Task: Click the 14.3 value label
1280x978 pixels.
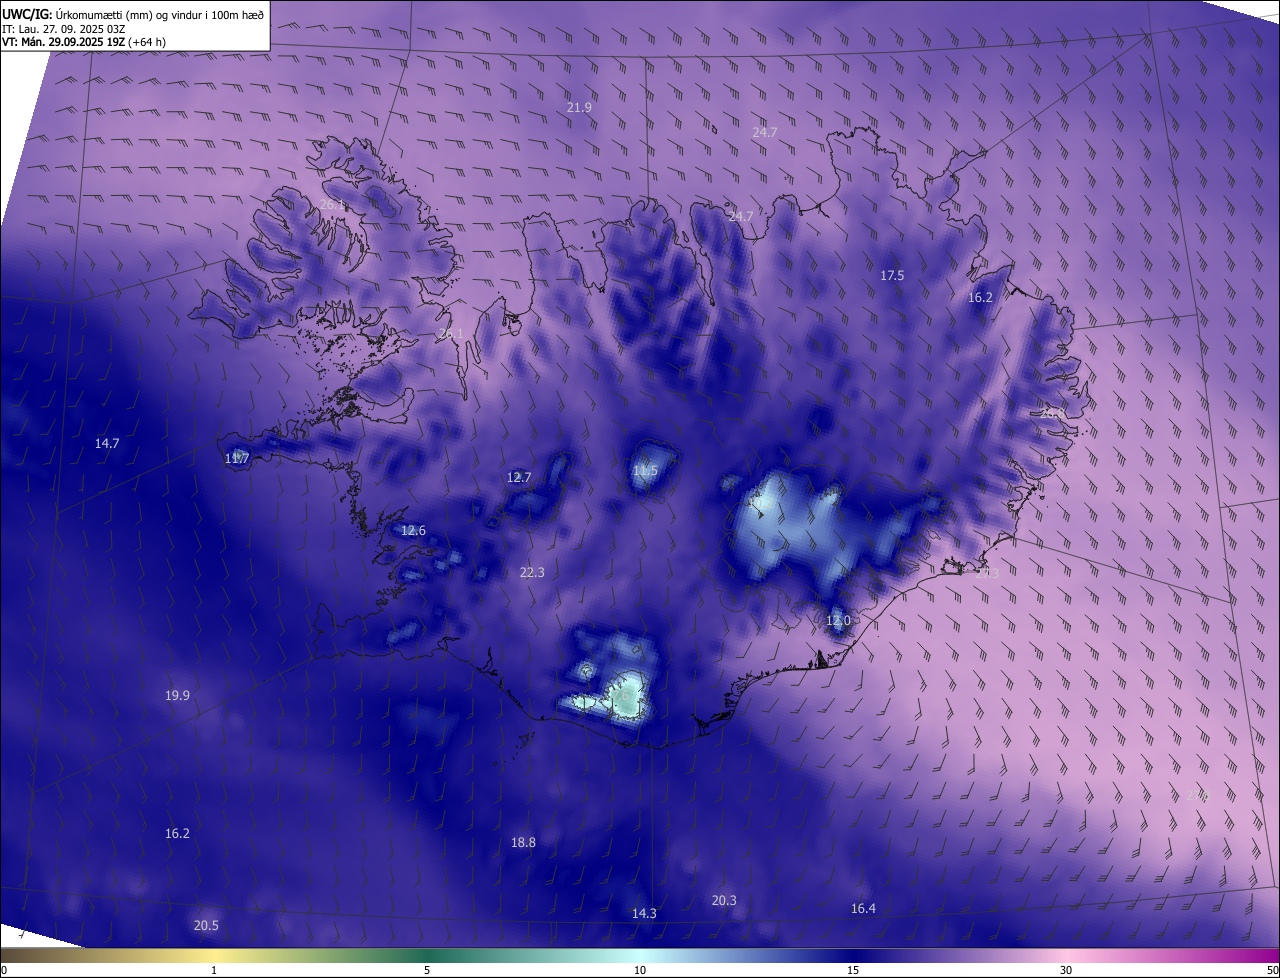Action: point(644,913)
